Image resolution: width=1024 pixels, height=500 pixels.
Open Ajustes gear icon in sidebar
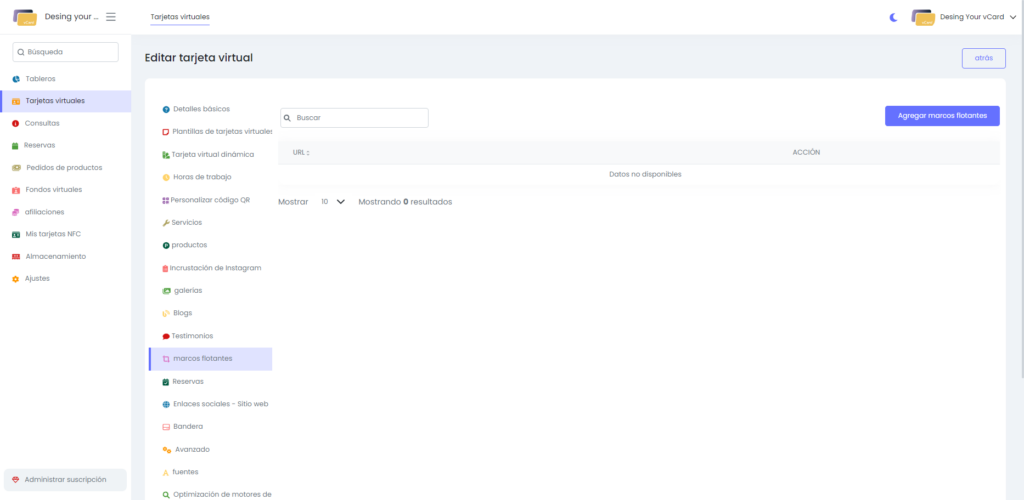16,279
